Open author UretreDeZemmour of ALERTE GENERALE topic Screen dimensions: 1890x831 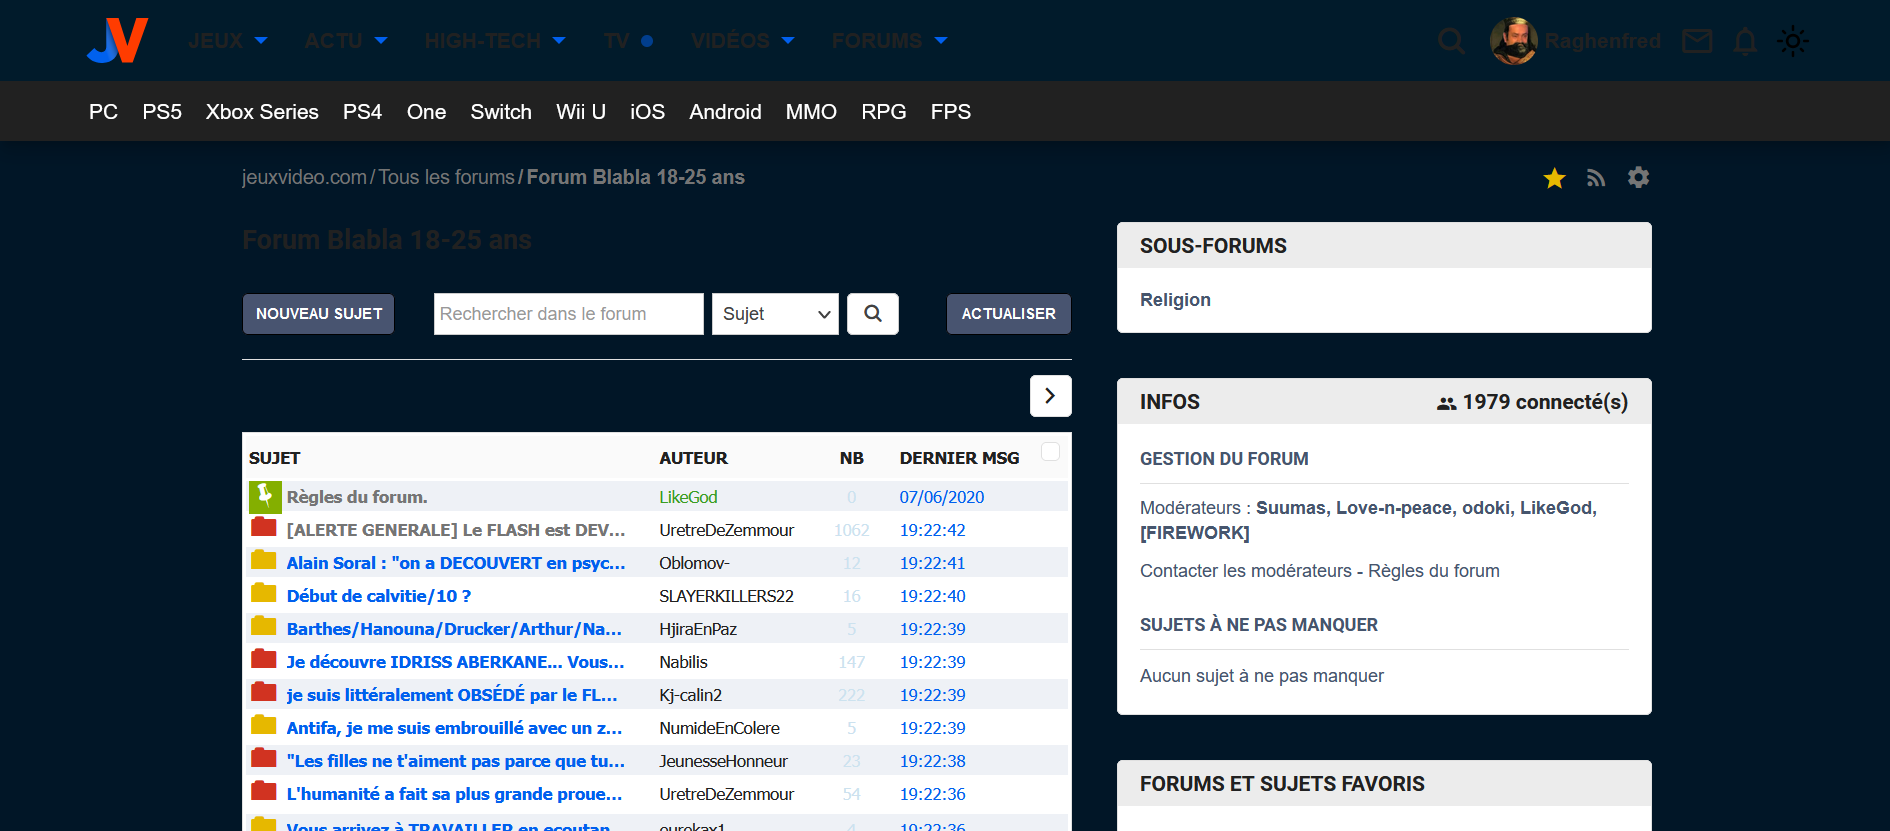point(726,530)
